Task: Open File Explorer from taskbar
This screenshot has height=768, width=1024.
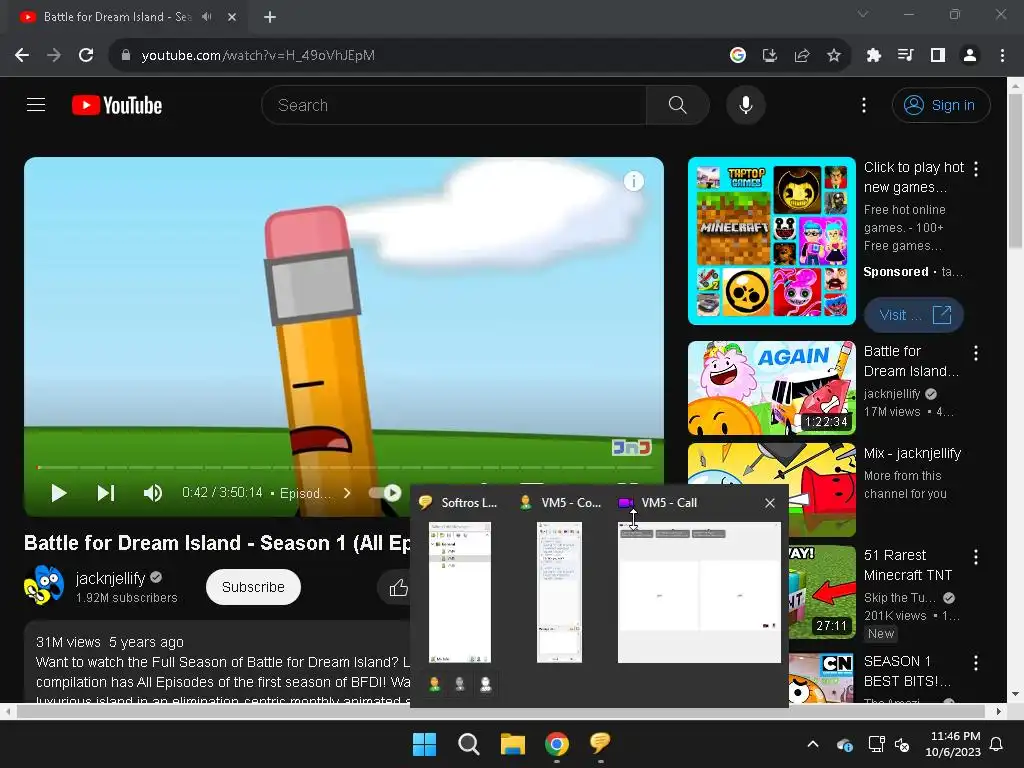Action: point(513,744)
